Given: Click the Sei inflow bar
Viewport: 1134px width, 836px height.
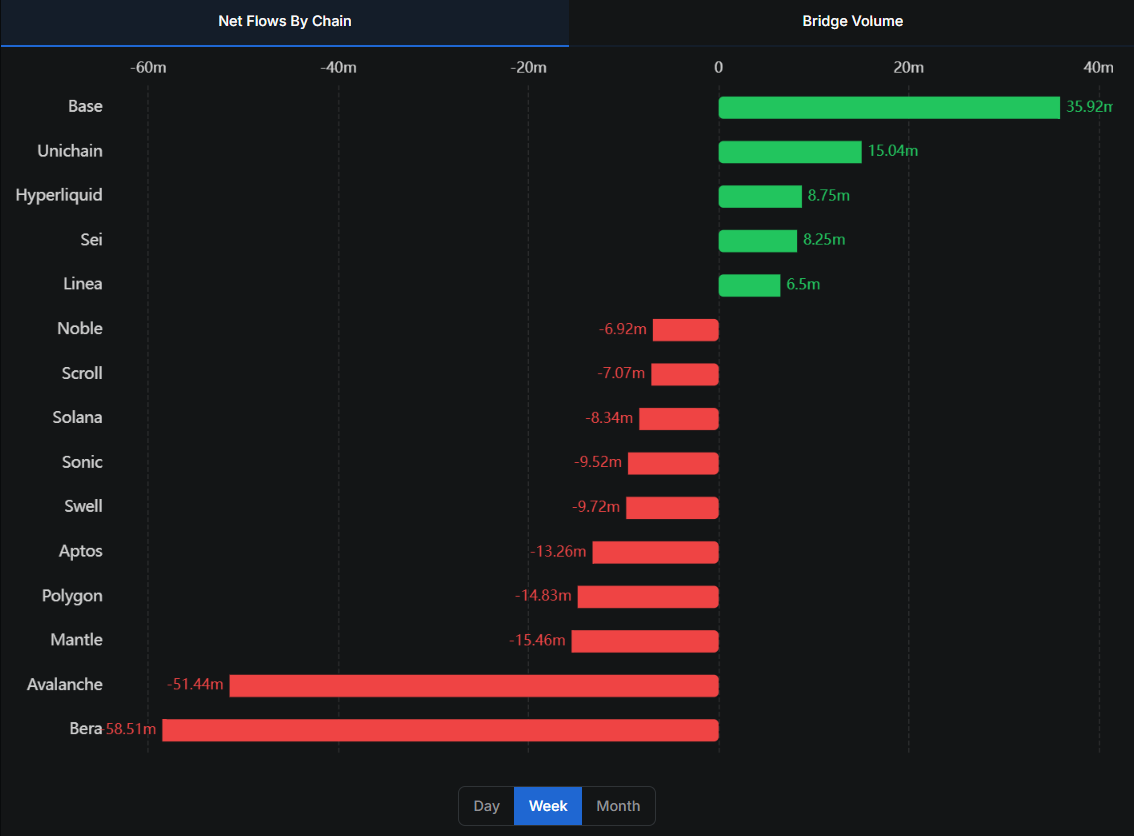Looking at the screenshot, I should coord(758,241).
